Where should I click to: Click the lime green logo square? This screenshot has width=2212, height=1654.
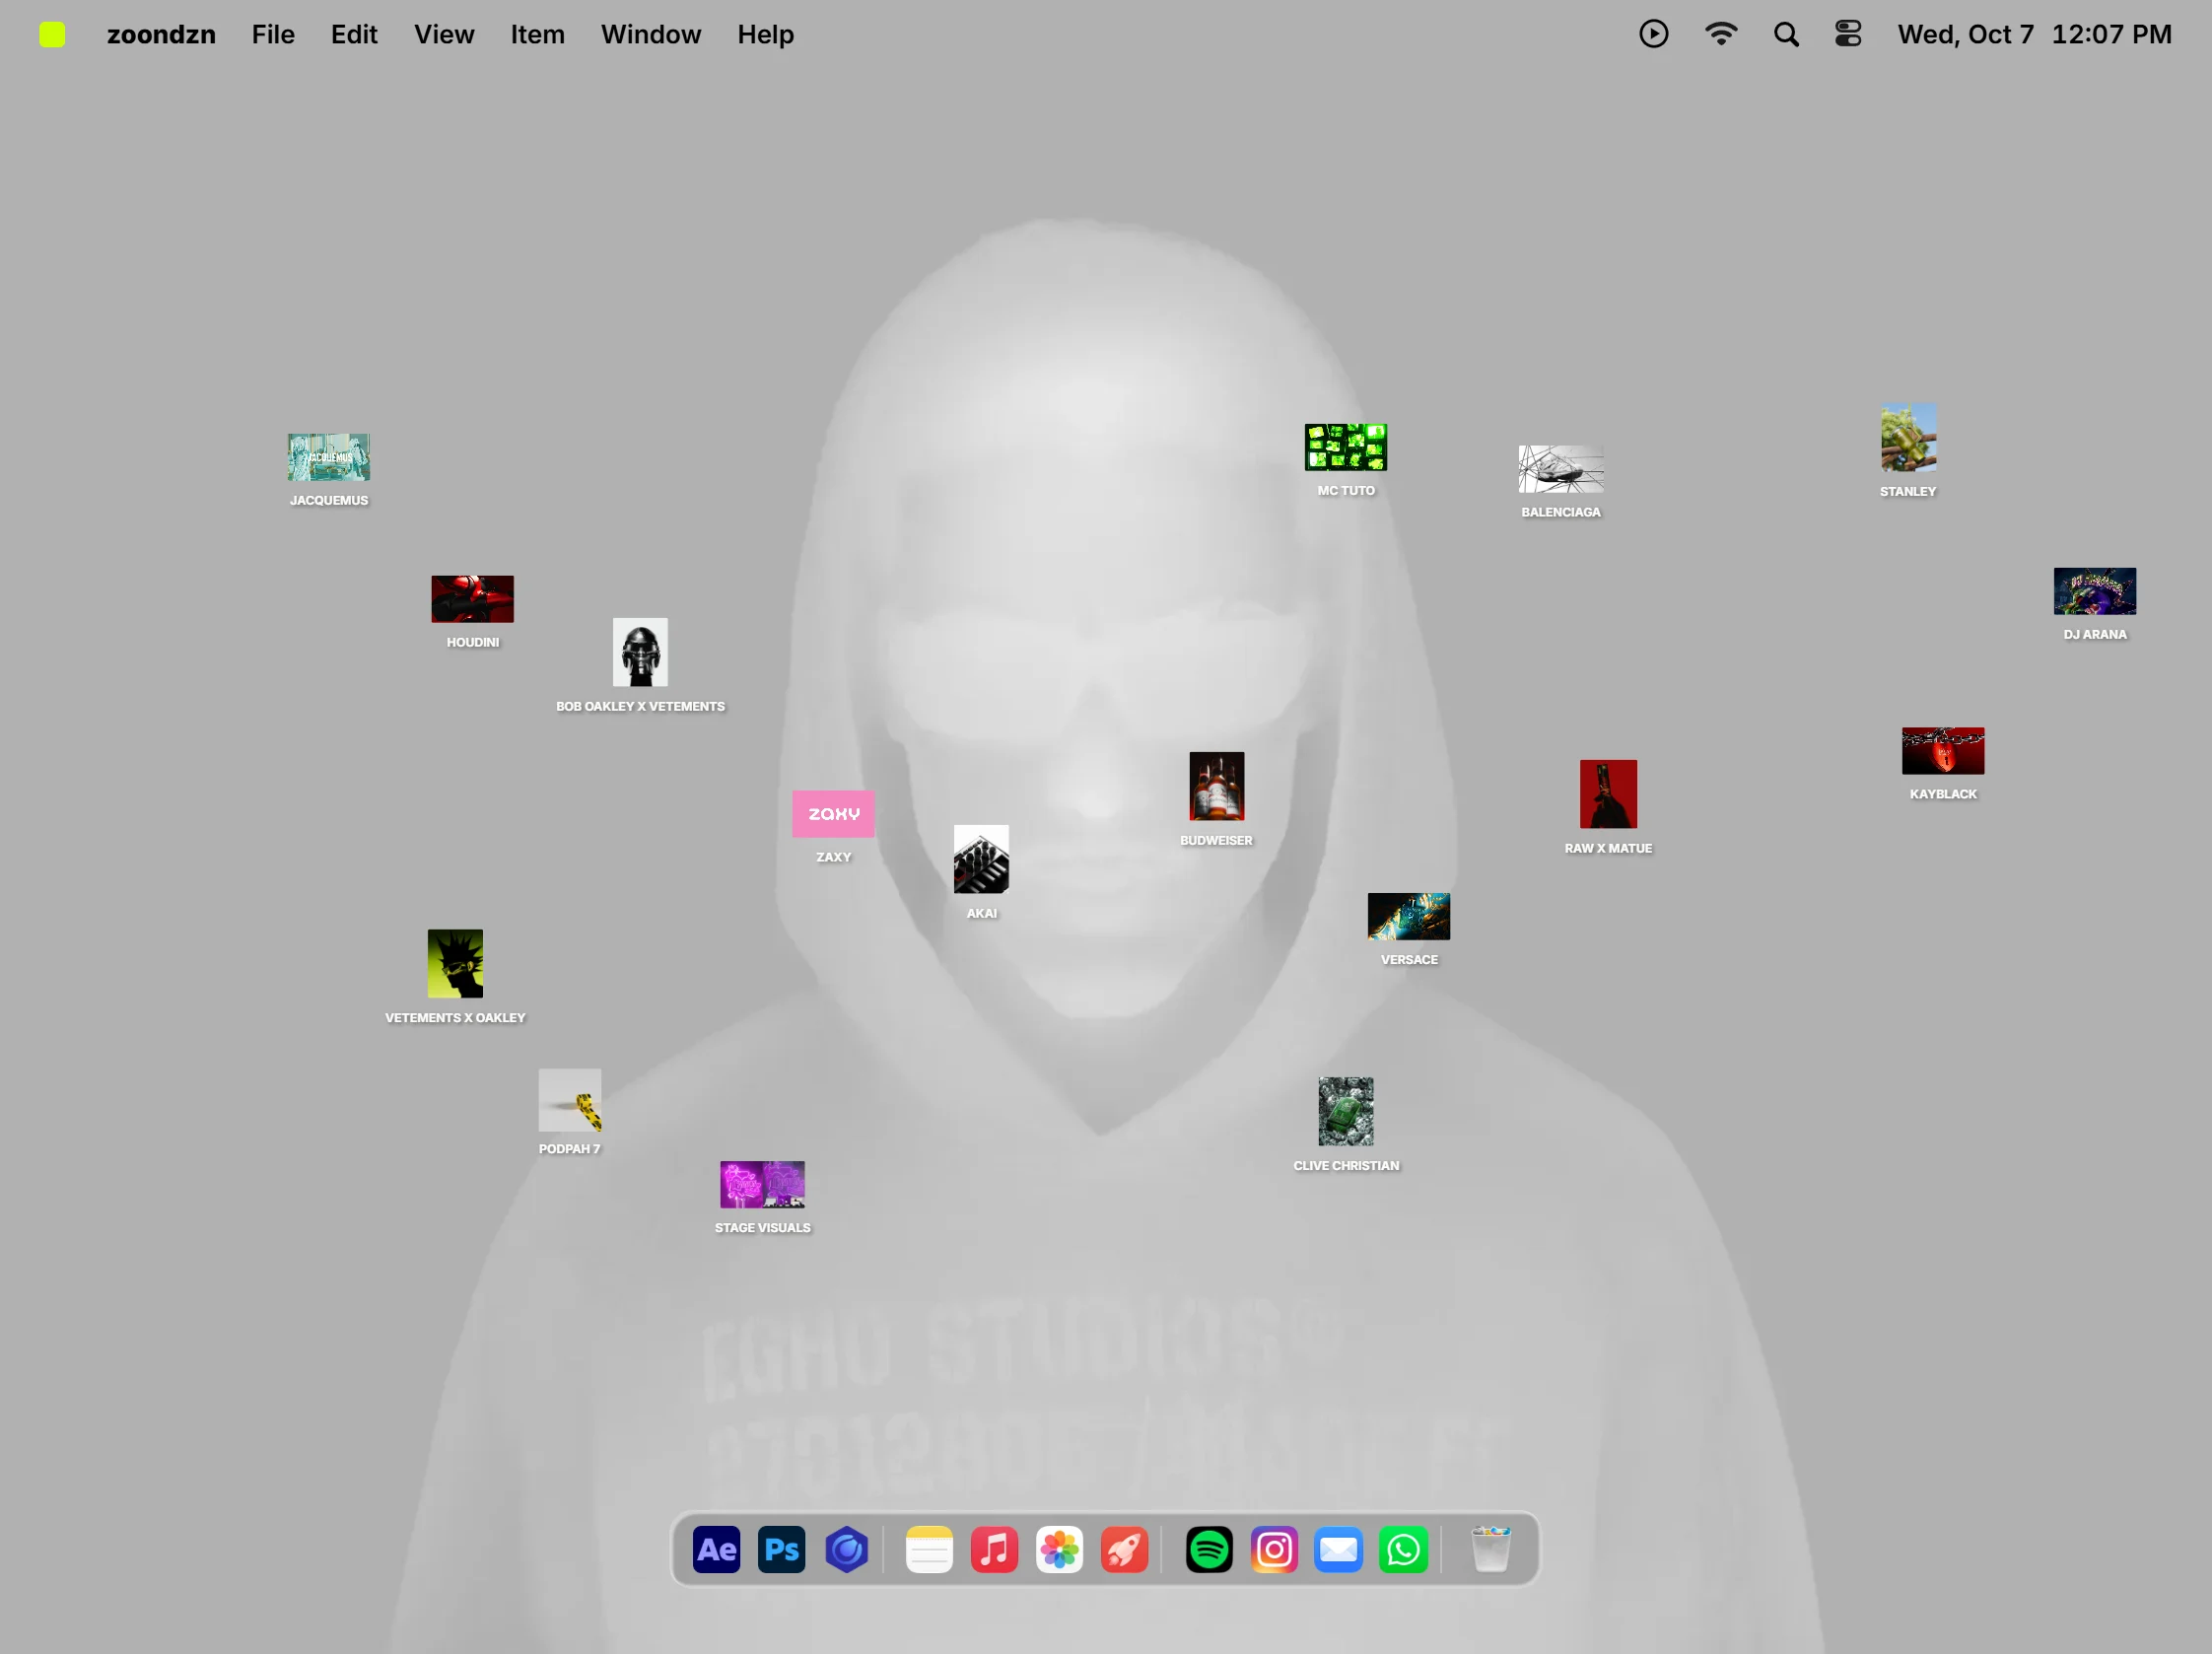pyautogui.click(x=52, y=34)
